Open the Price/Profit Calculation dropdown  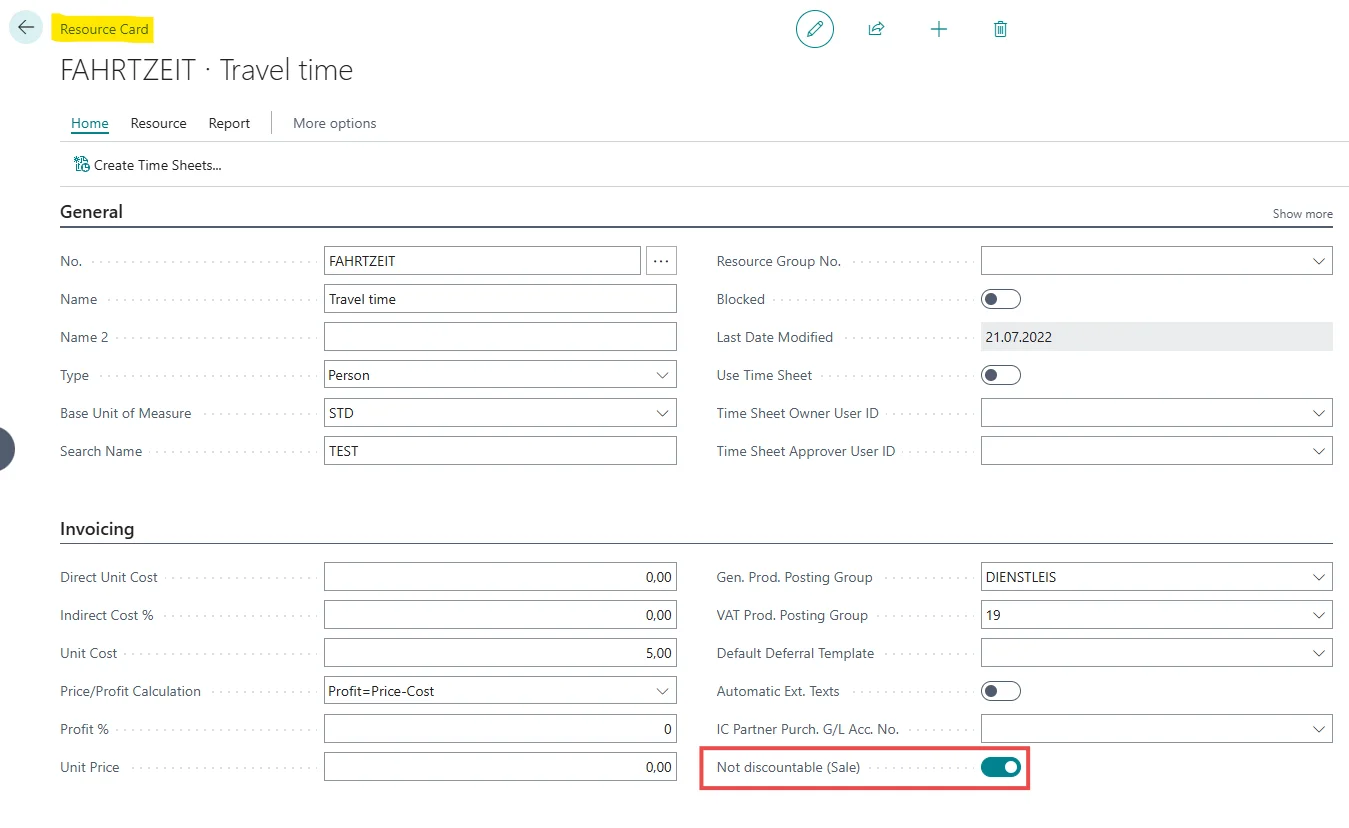(x=662, y=691)
